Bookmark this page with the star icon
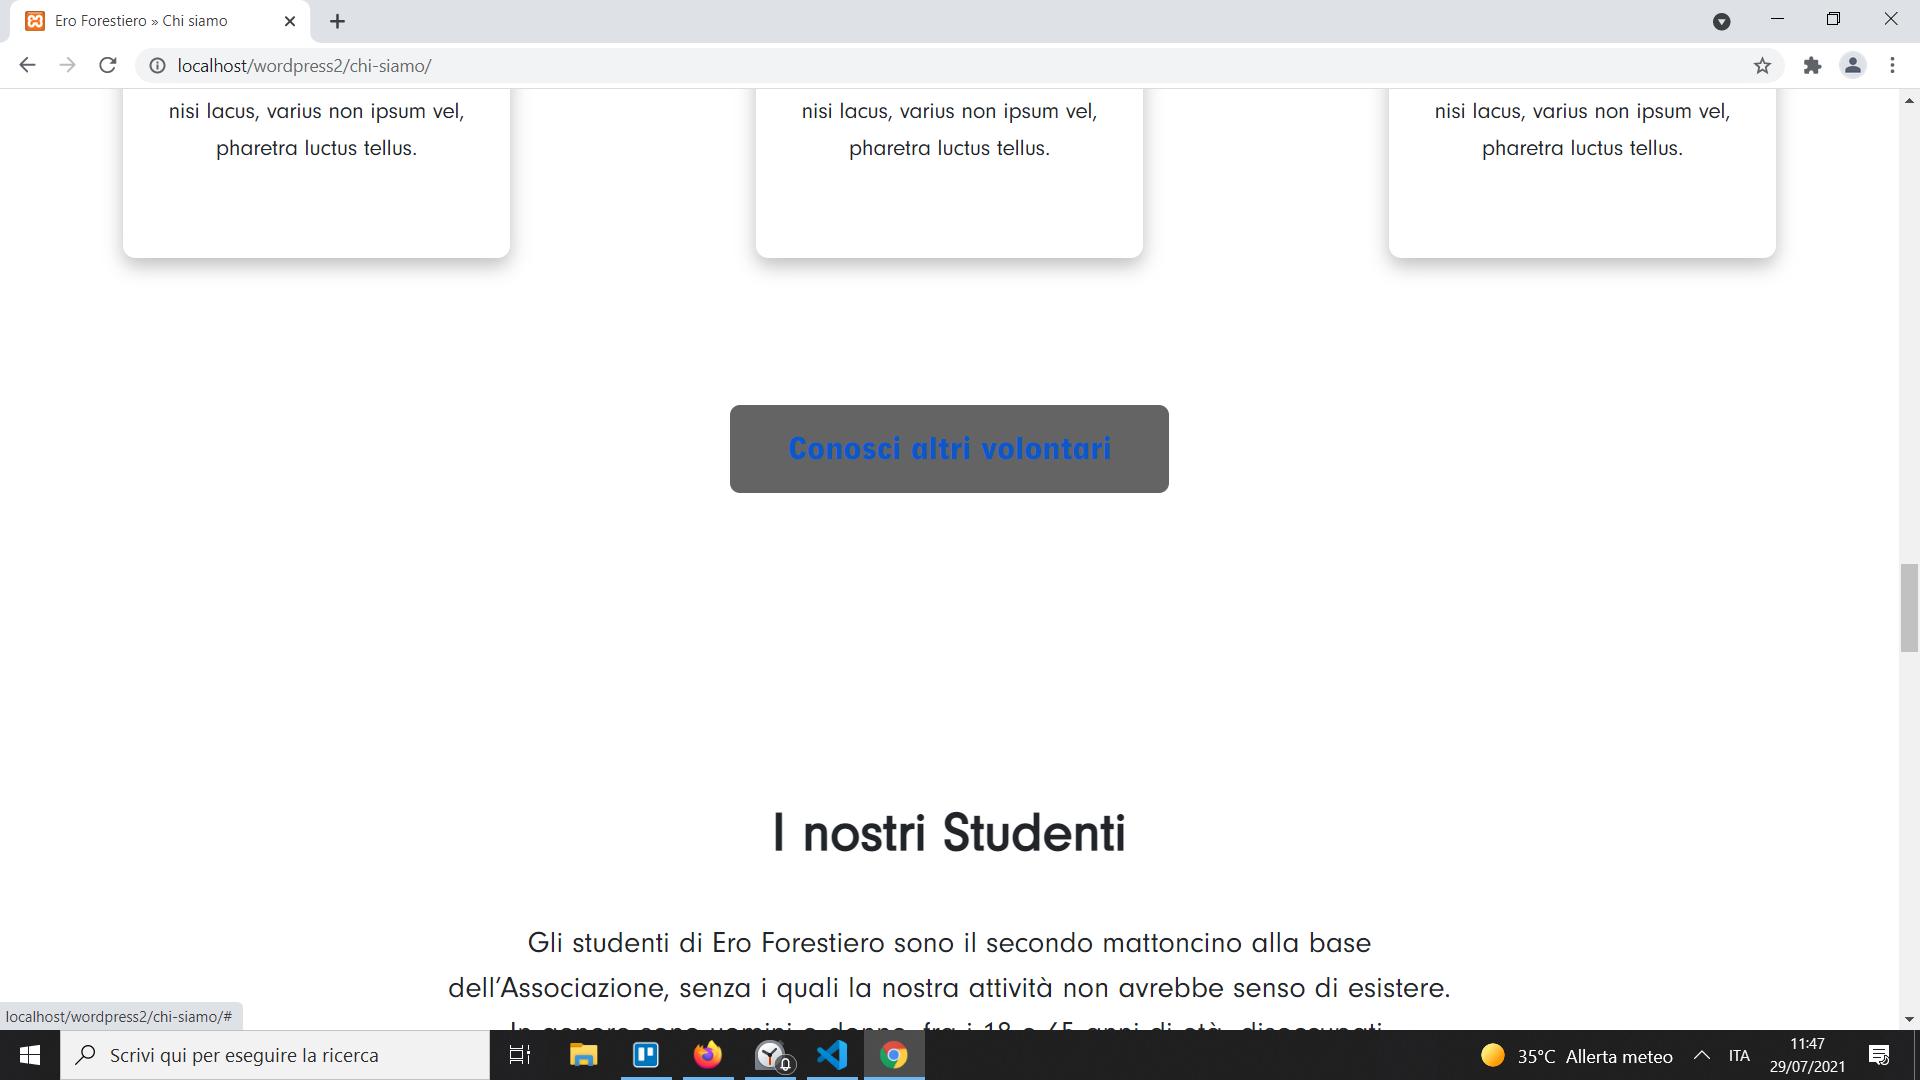The height and width of the screenshot is (1080, 1920). (x=1762, y=65)
